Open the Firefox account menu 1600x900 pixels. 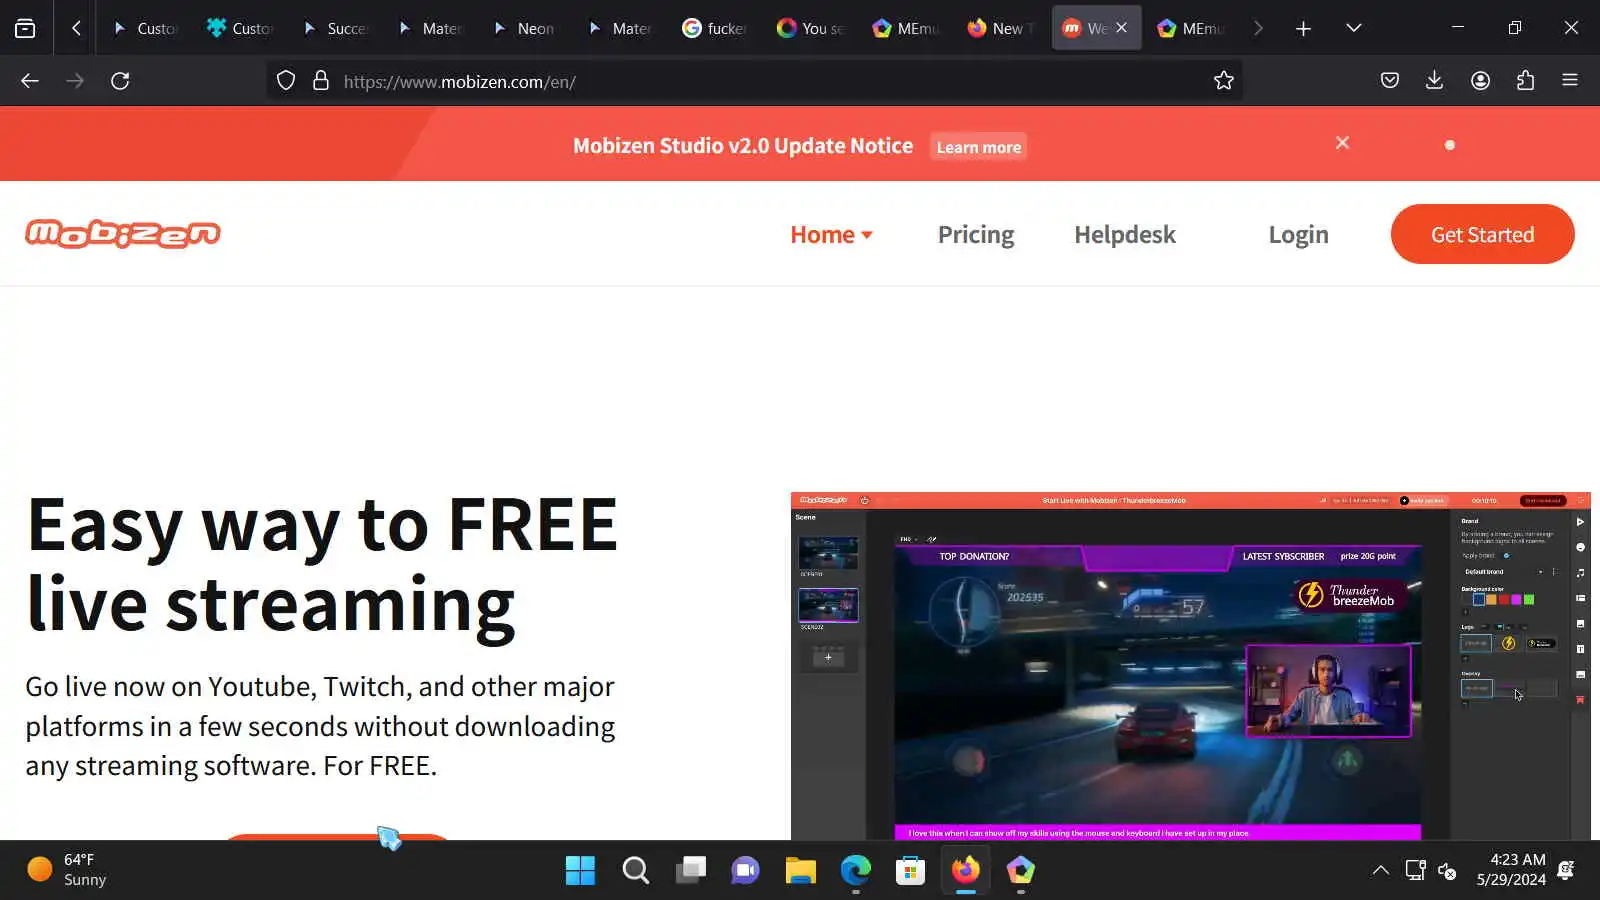tap(1481, 81)
